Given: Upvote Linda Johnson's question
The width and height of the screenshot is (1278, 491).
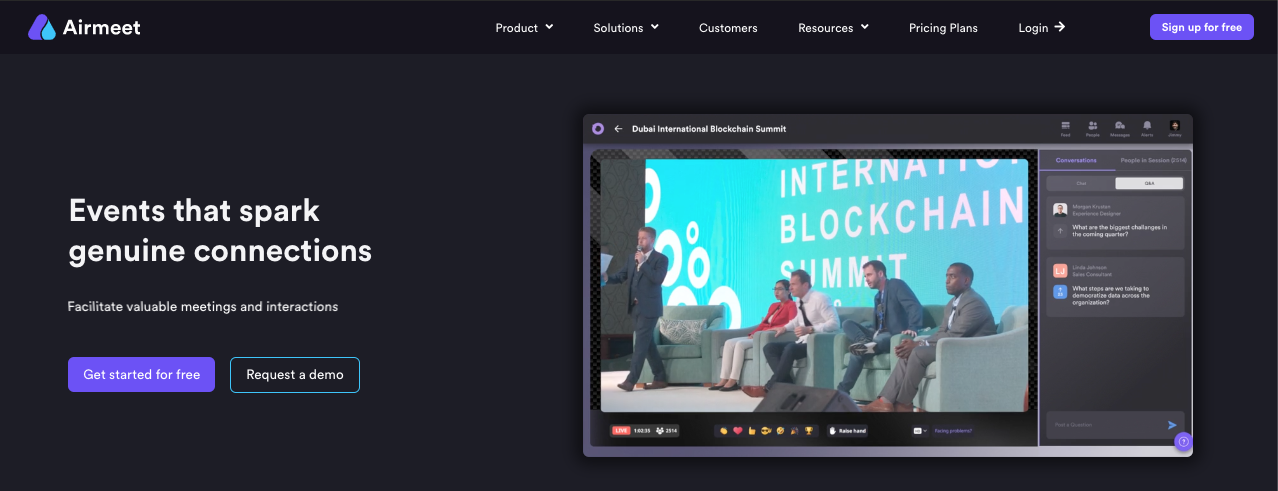Looking at the screenshot, I should [1060, 292].
